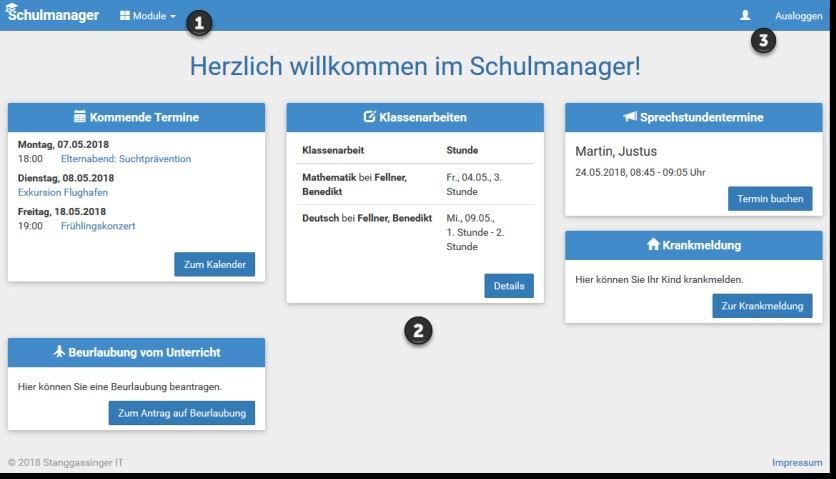The image size is (836, 479).
Task: Expand the Module dropdown menu
Action: pyautogui.click(x=148, y=16)
